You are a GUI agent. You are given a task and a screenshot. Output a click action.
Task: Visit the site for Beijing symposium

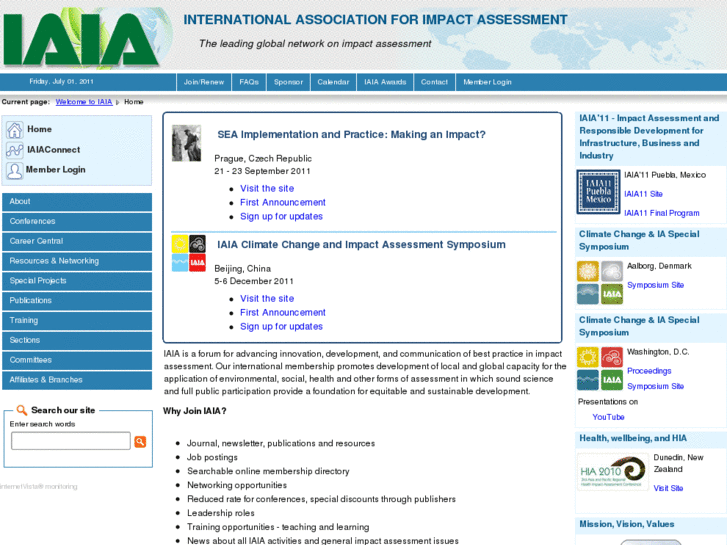click(267, 299)
